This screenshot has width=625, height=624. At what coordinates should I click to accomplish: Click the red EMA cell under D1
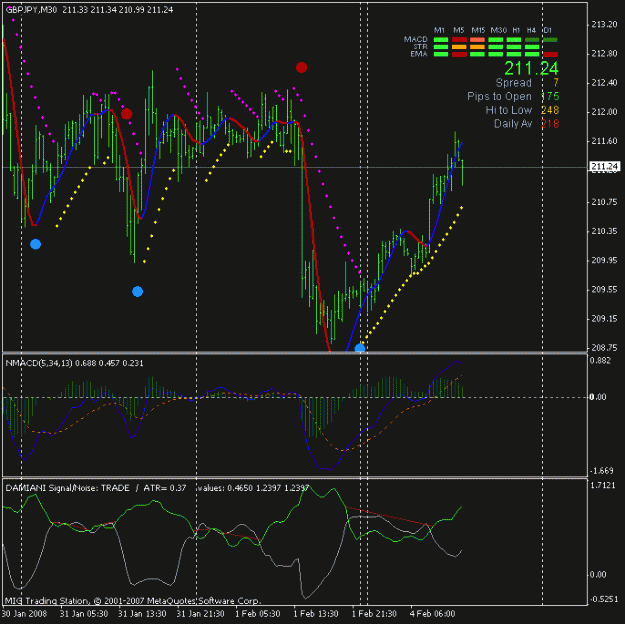coord(550,54)
